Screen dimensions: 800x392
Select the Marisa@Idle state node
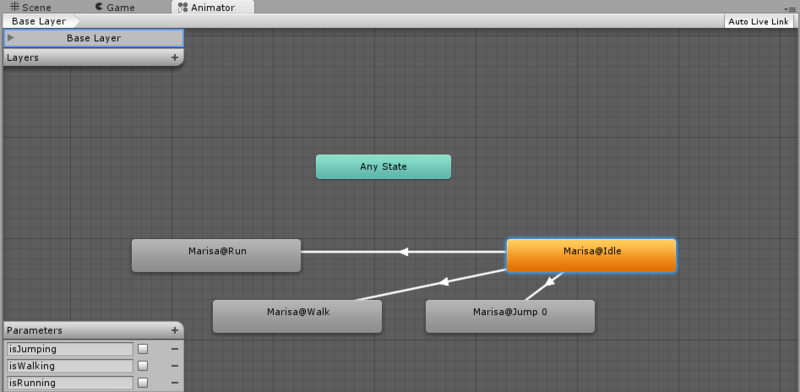(x=591, y=255)
